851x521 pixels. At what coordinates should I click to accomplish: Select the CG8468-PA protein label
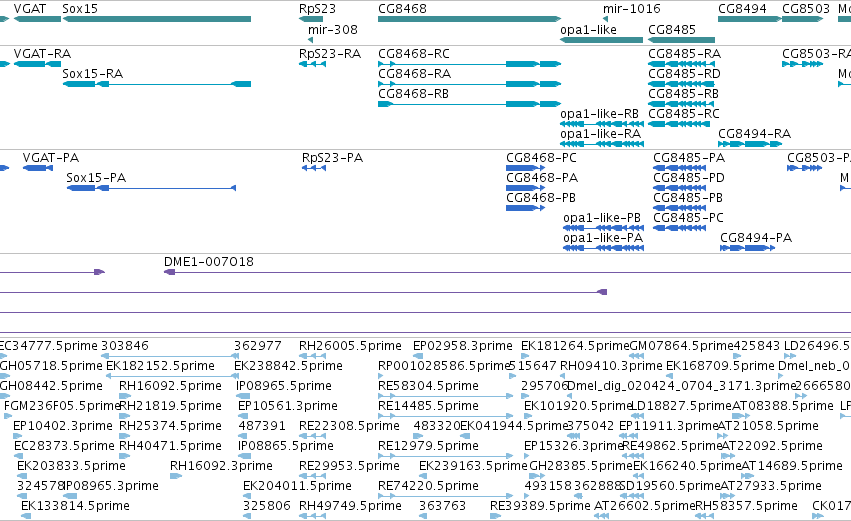[x=542, y=177]
